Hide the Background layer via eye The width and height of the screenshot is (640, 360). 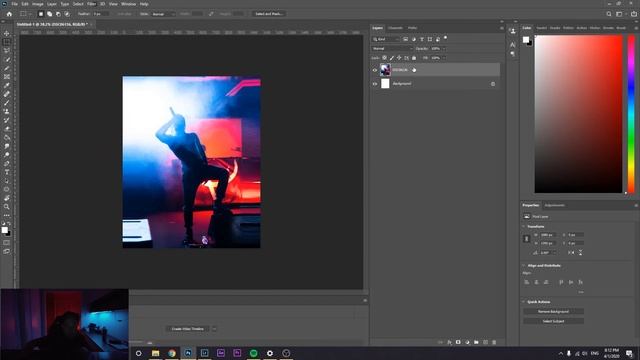click(375, 84)
